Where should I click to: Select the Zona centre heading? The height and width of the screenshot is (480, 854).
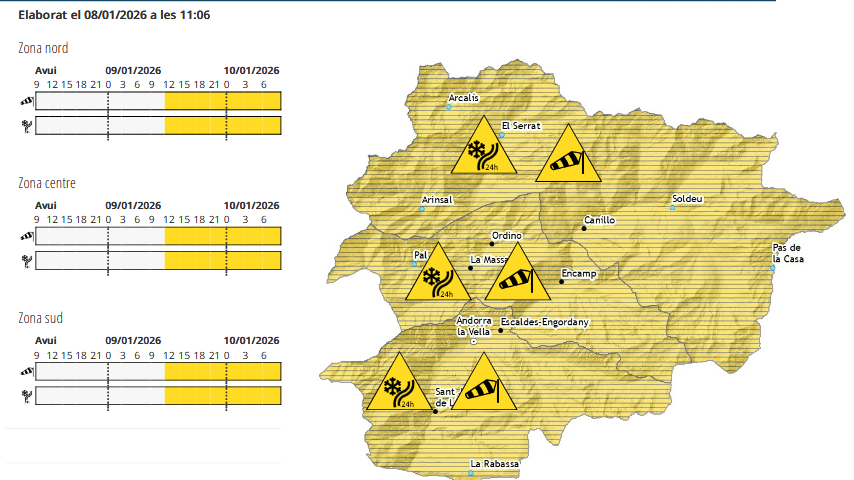47,183
